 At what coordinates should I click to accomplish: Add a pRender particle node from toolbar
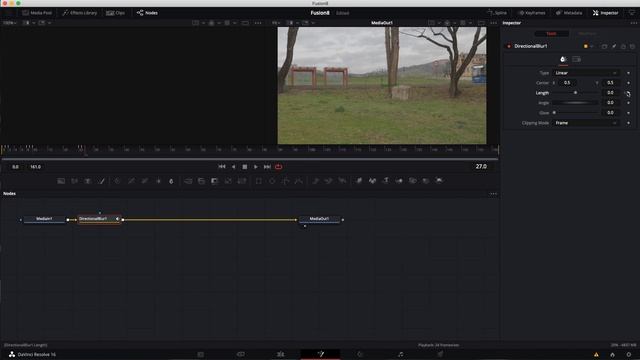pos(342,181)
